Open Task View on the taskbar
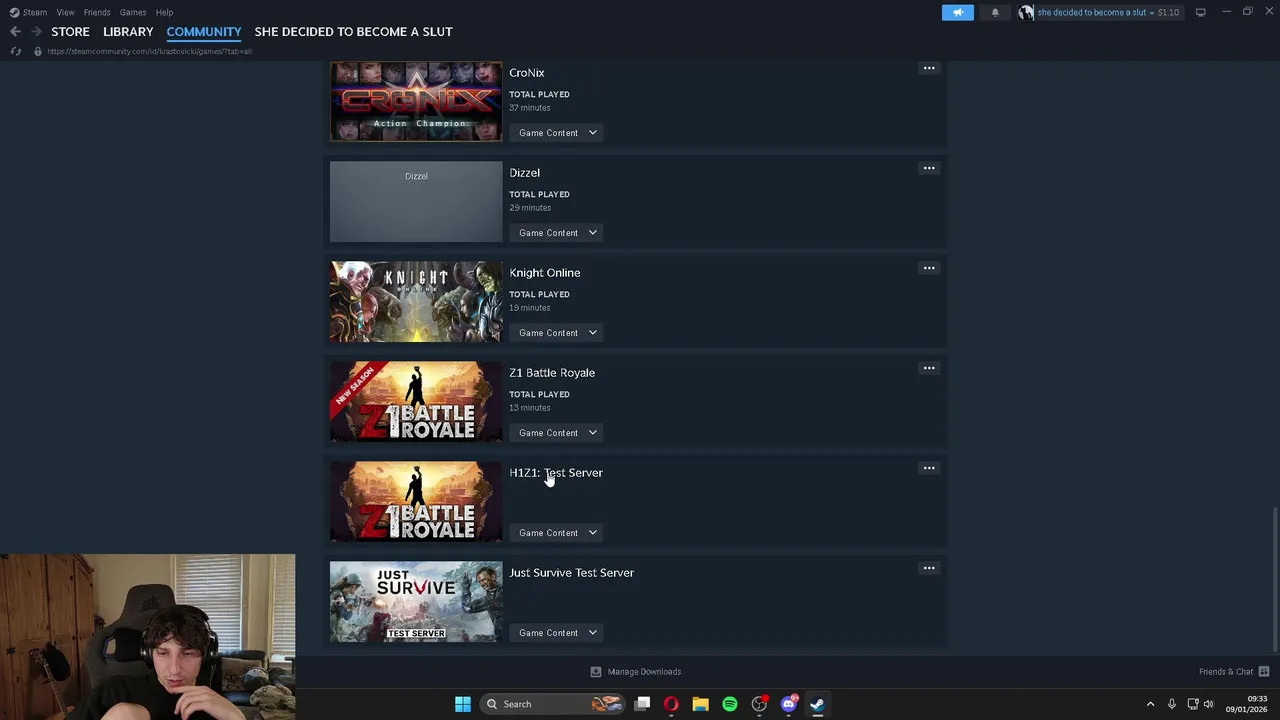Screen dimensions: 1280x720 [x=642, y=704]
